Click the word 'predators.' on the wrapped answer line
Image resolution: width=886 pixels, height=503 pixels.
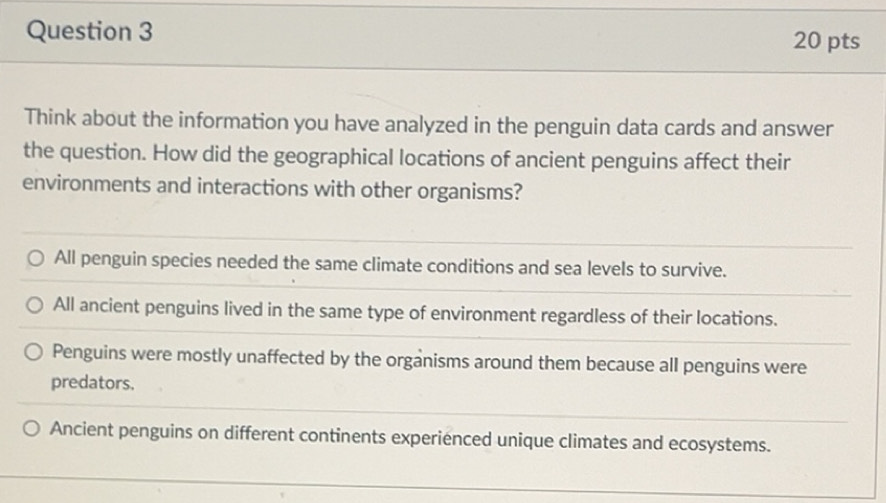(92, 382)
